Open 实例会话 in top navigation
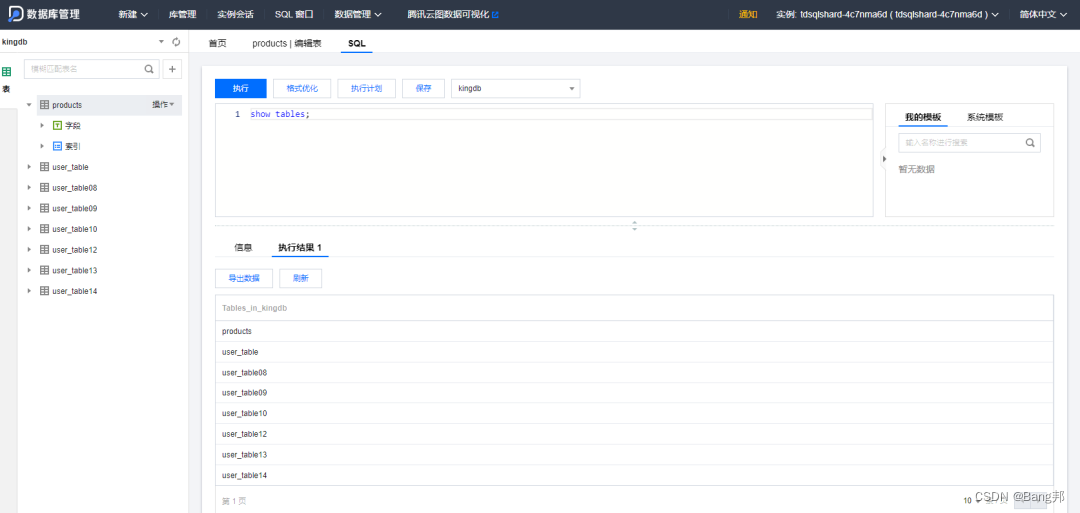This screenshot has width=1080, height=513. (236, 14)
